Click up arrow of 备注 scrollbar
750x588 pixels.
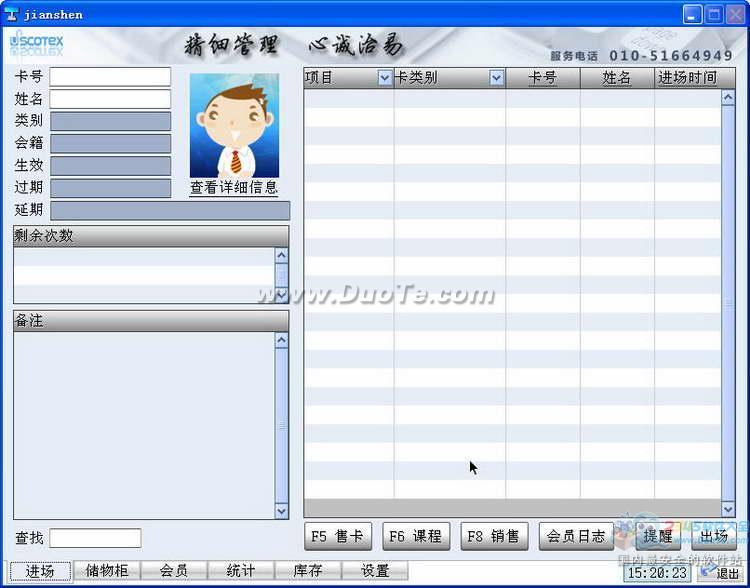pyautogui.click(x=282, y=340)
